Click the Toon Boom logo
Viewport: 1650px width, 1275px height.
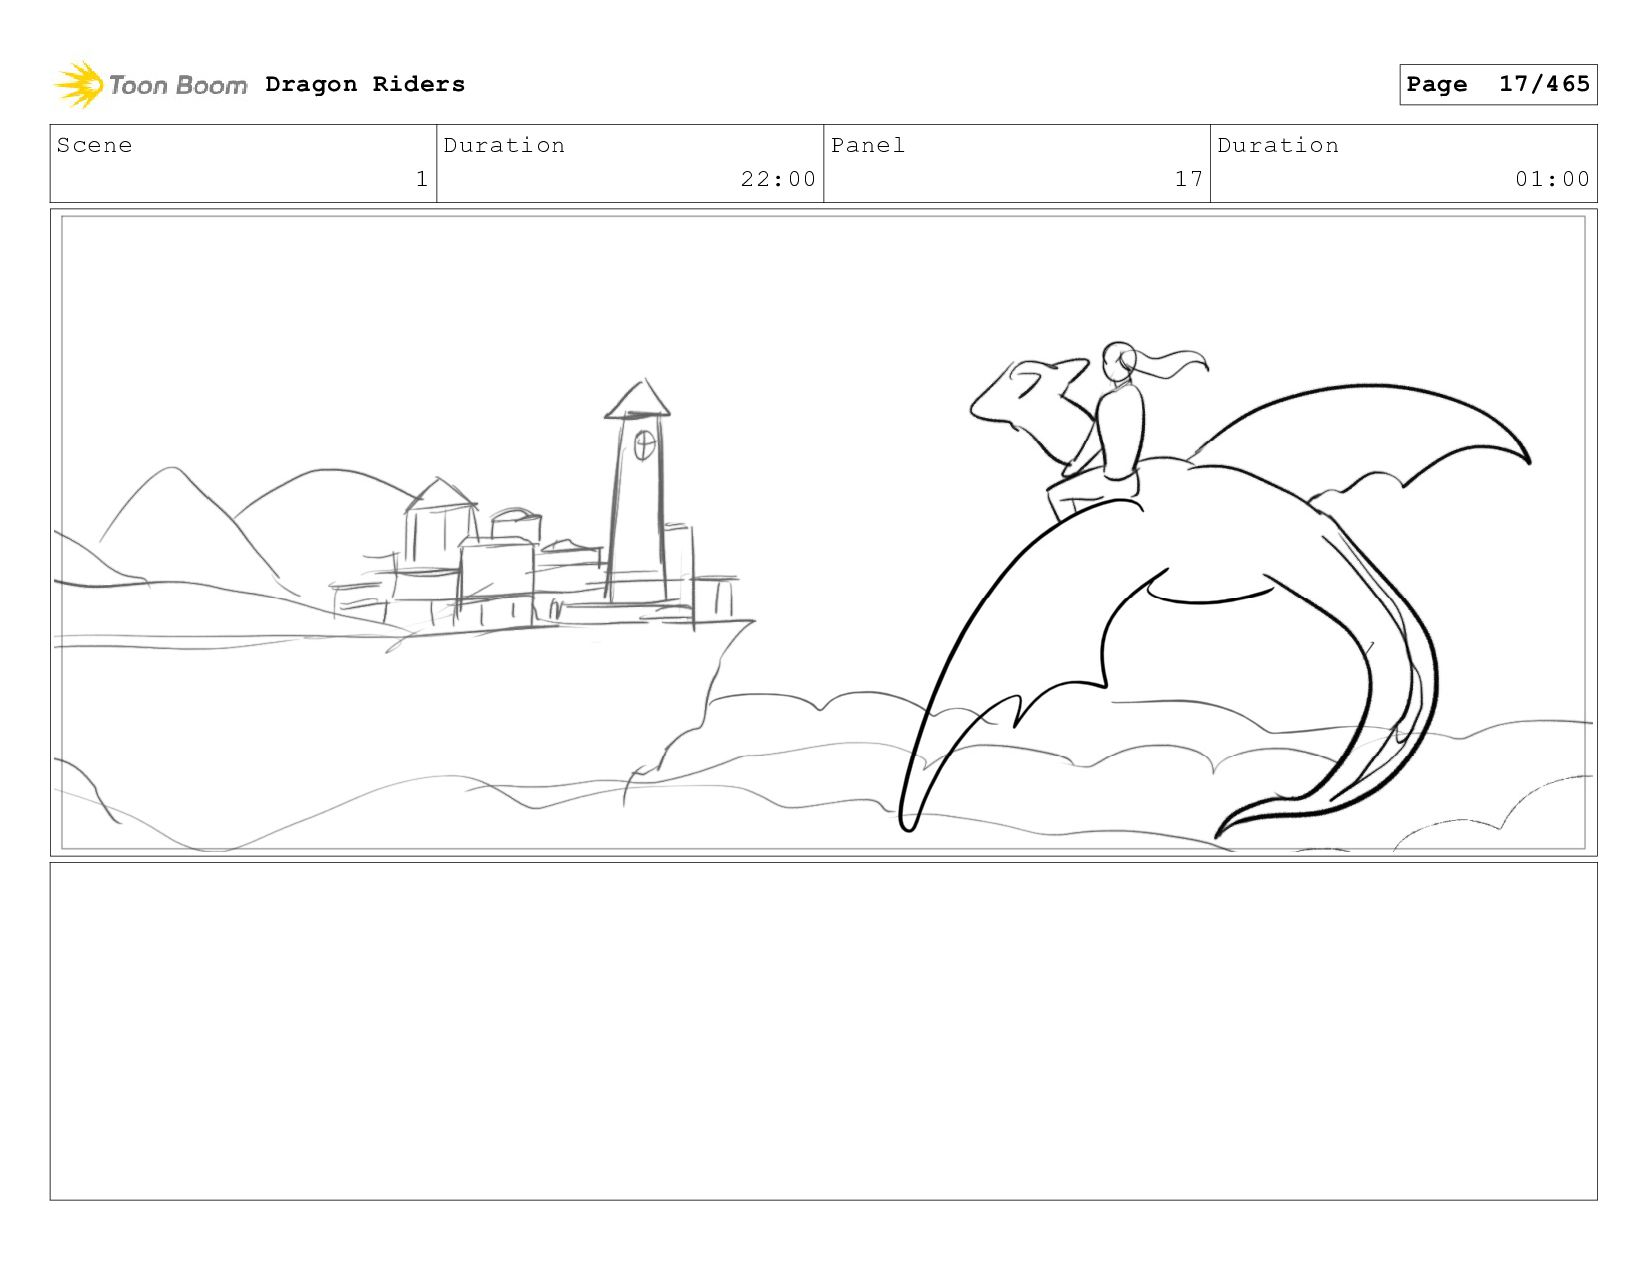click(x=150, y=85)
